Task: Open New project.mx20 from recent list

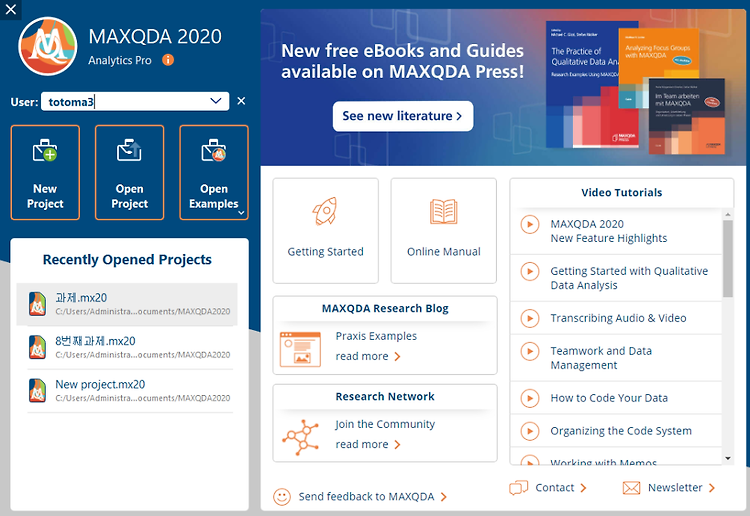Action: pos(130,391)
